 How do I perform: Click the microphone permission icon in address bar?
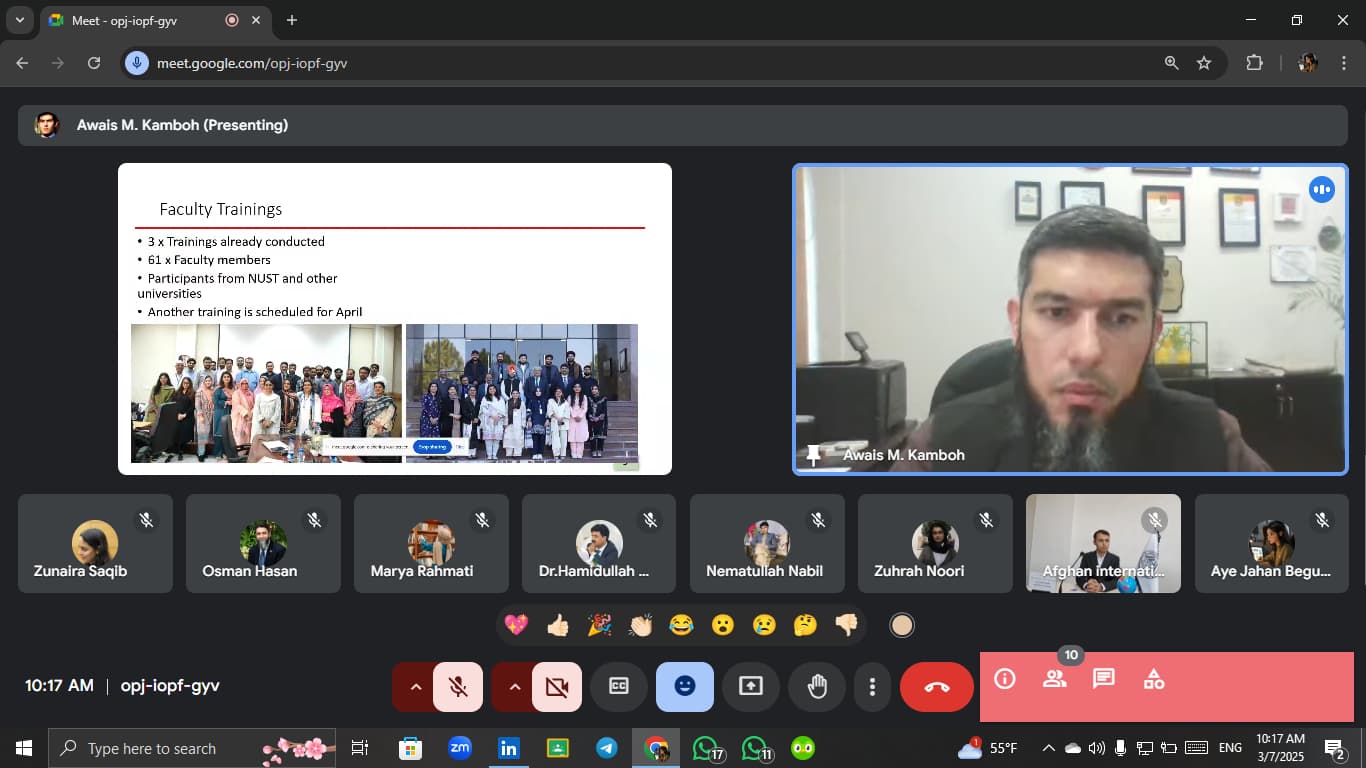pos(137,63)
